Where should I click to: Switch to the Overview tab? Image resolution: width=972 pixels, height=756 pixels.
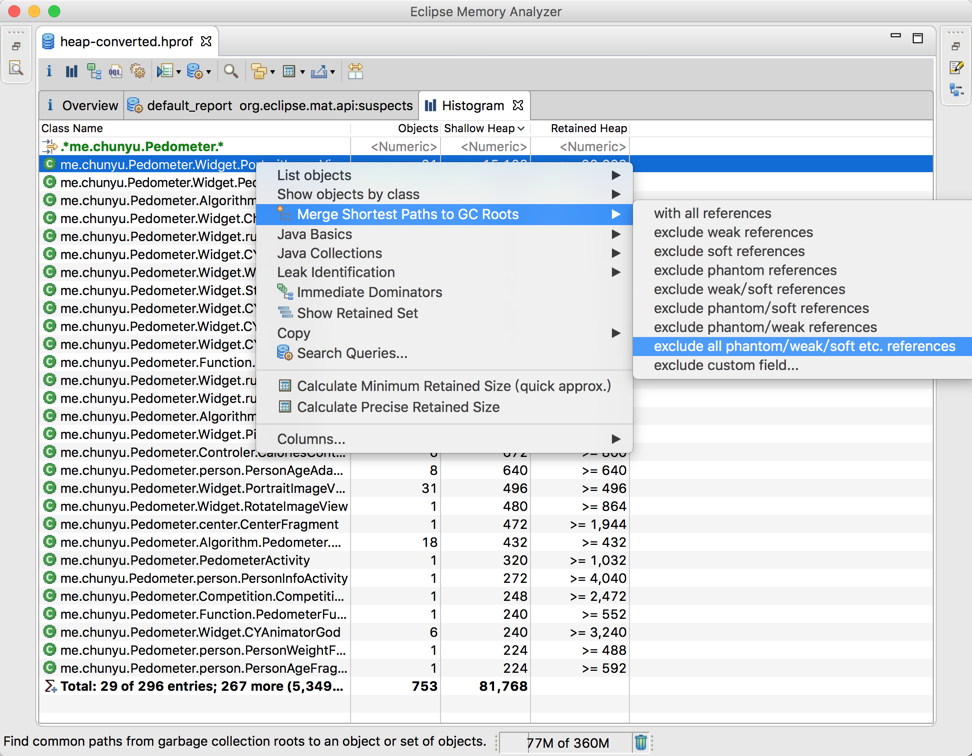tap(82, 105)
